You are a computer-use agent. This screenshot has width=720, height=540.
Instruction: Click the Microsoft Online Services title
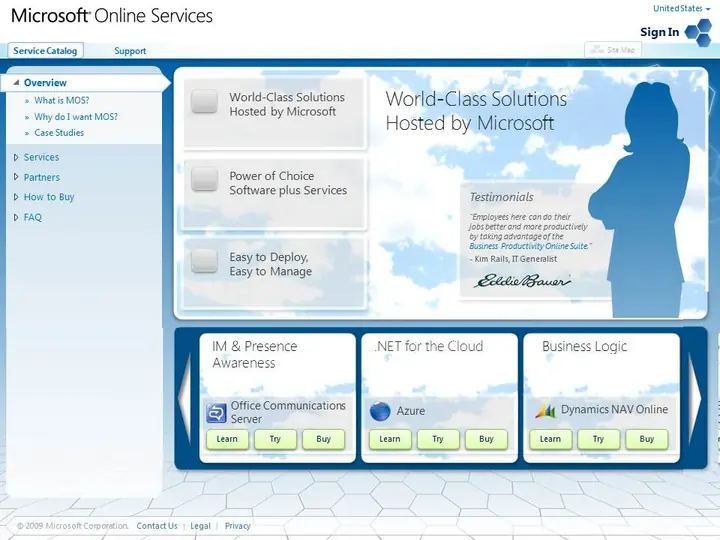click(112, 16)
